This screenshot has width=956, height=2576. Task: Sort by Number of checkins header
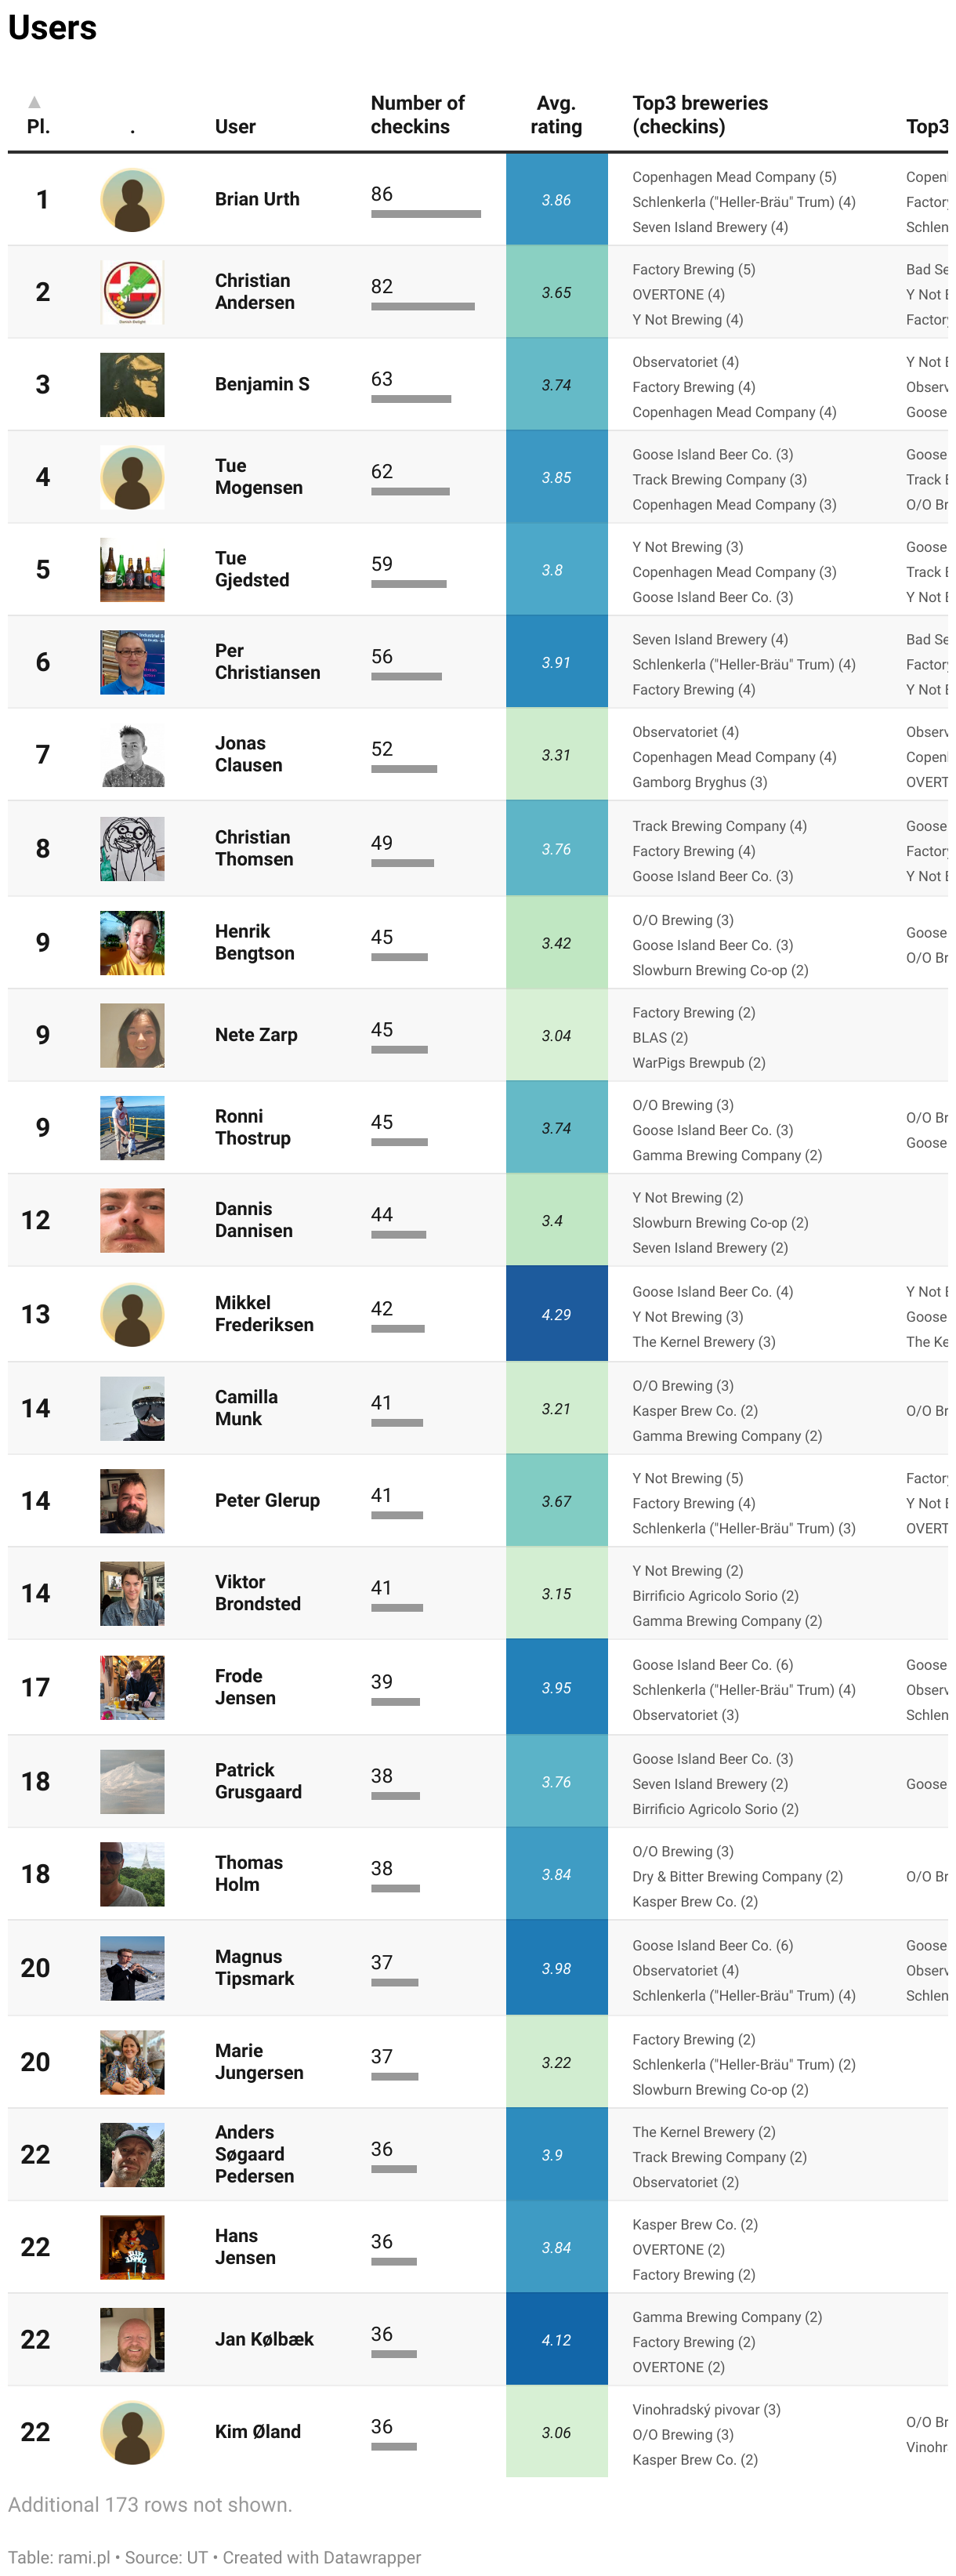click(417, 115)
